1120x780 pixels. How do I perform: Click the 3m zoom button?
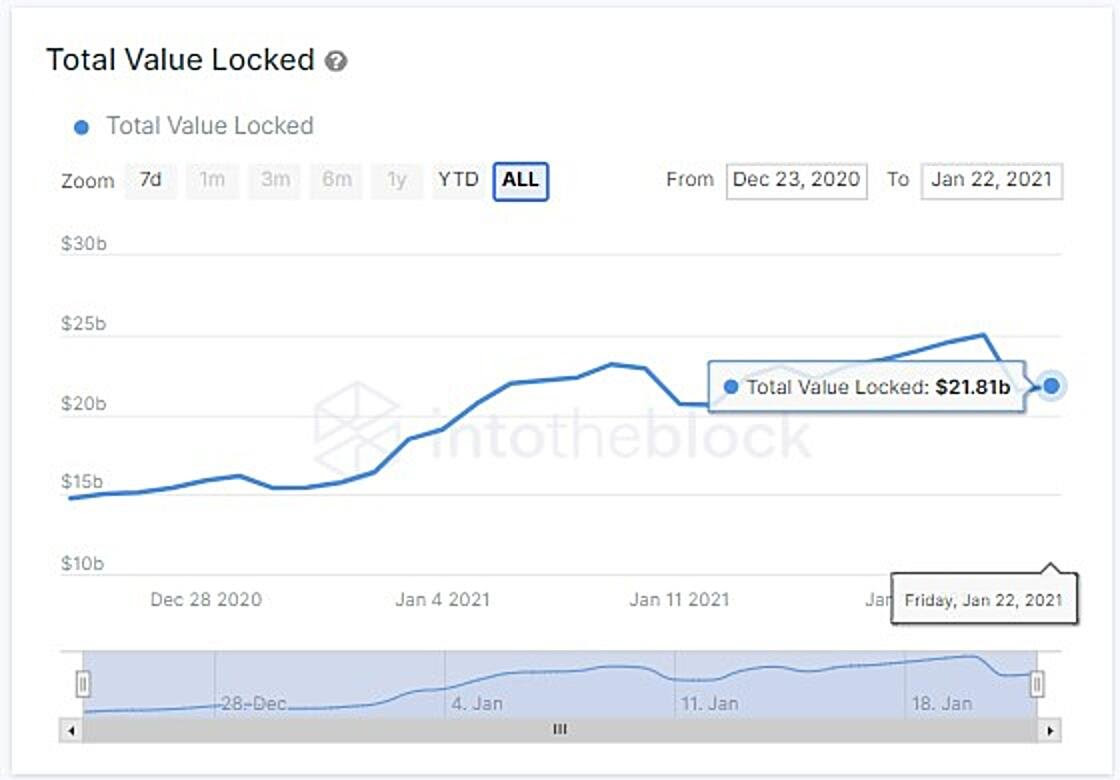tap(274, 181)
